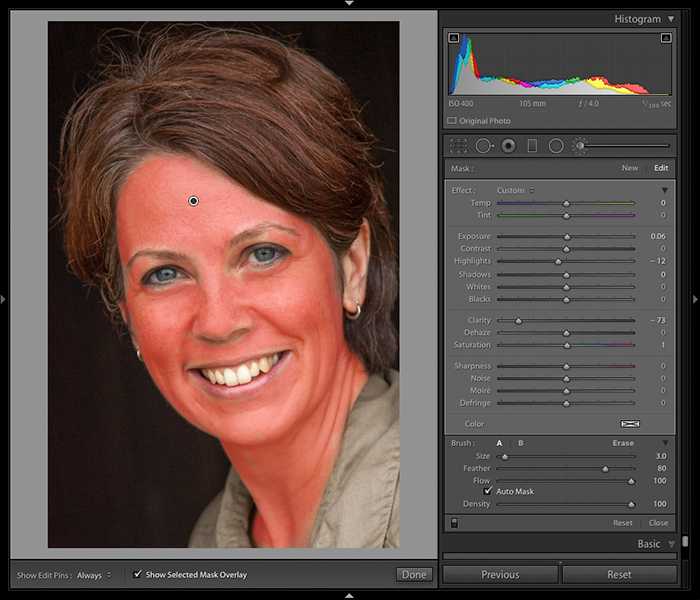Viewport: 700px width, 600px height.
Task: Click the Feather value 80 field
Action: (662, 468)
